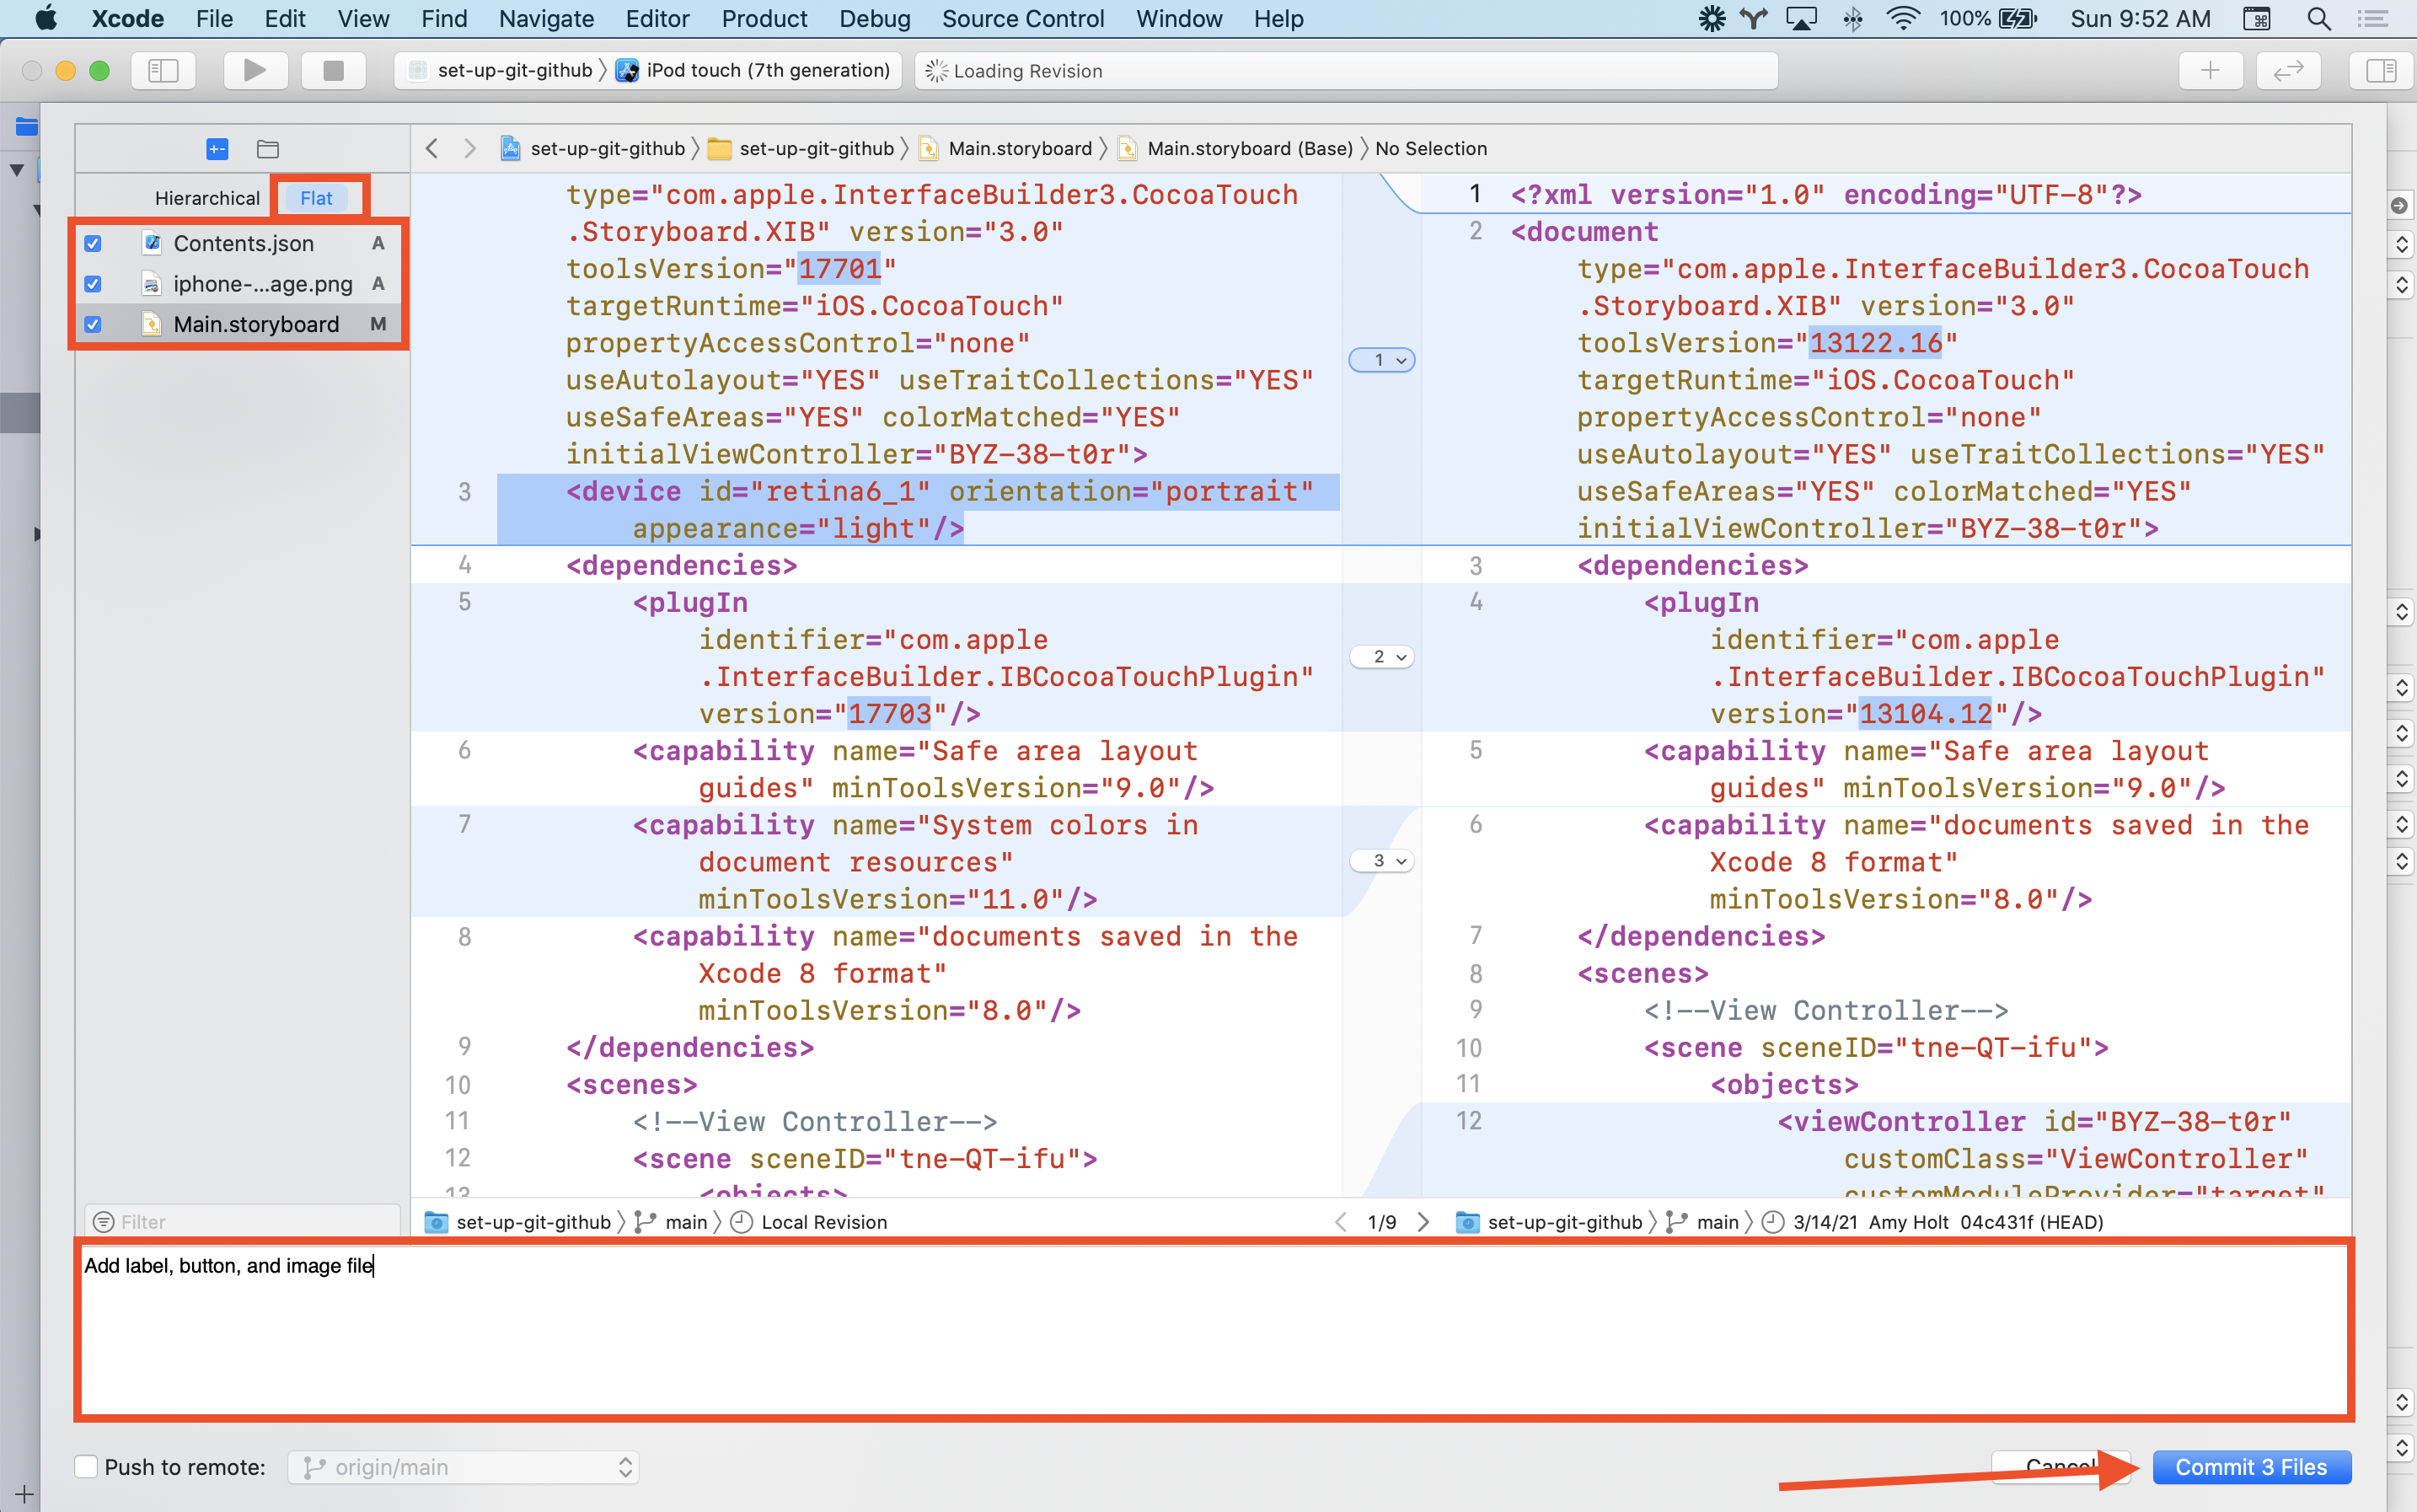
Task: Open Spotlight search in the menu bar
Action: click(2319, 19)
